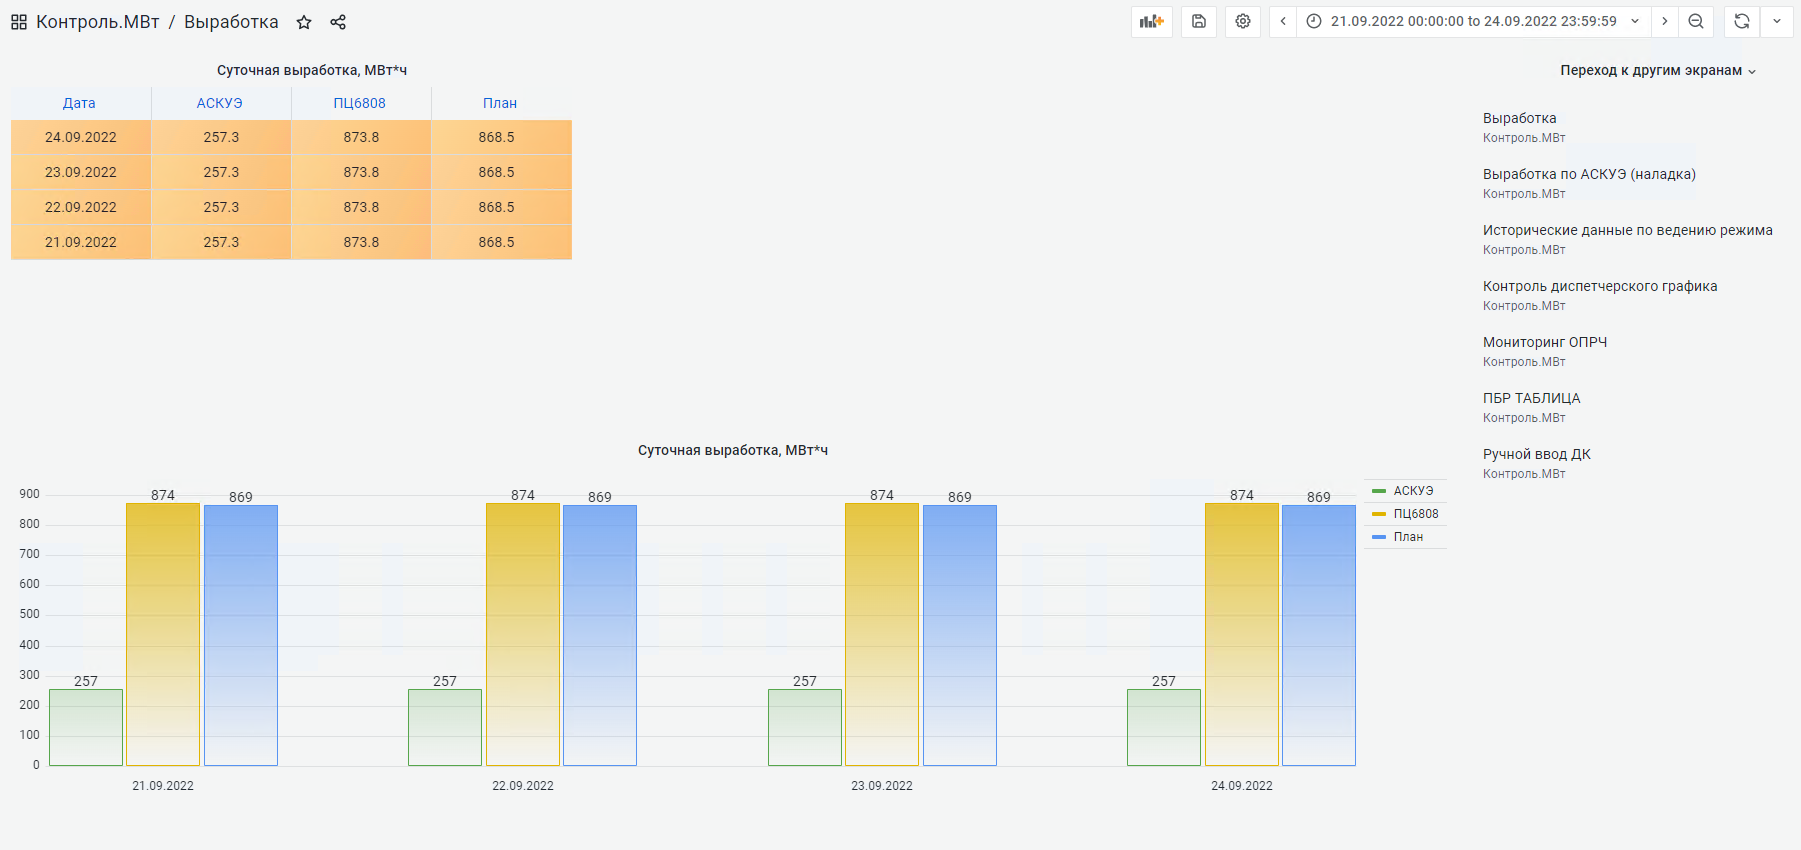1801x850 pixels.
Task: Open the Мониторинг ОПРЧ dashboard link
Action: 1544,342
